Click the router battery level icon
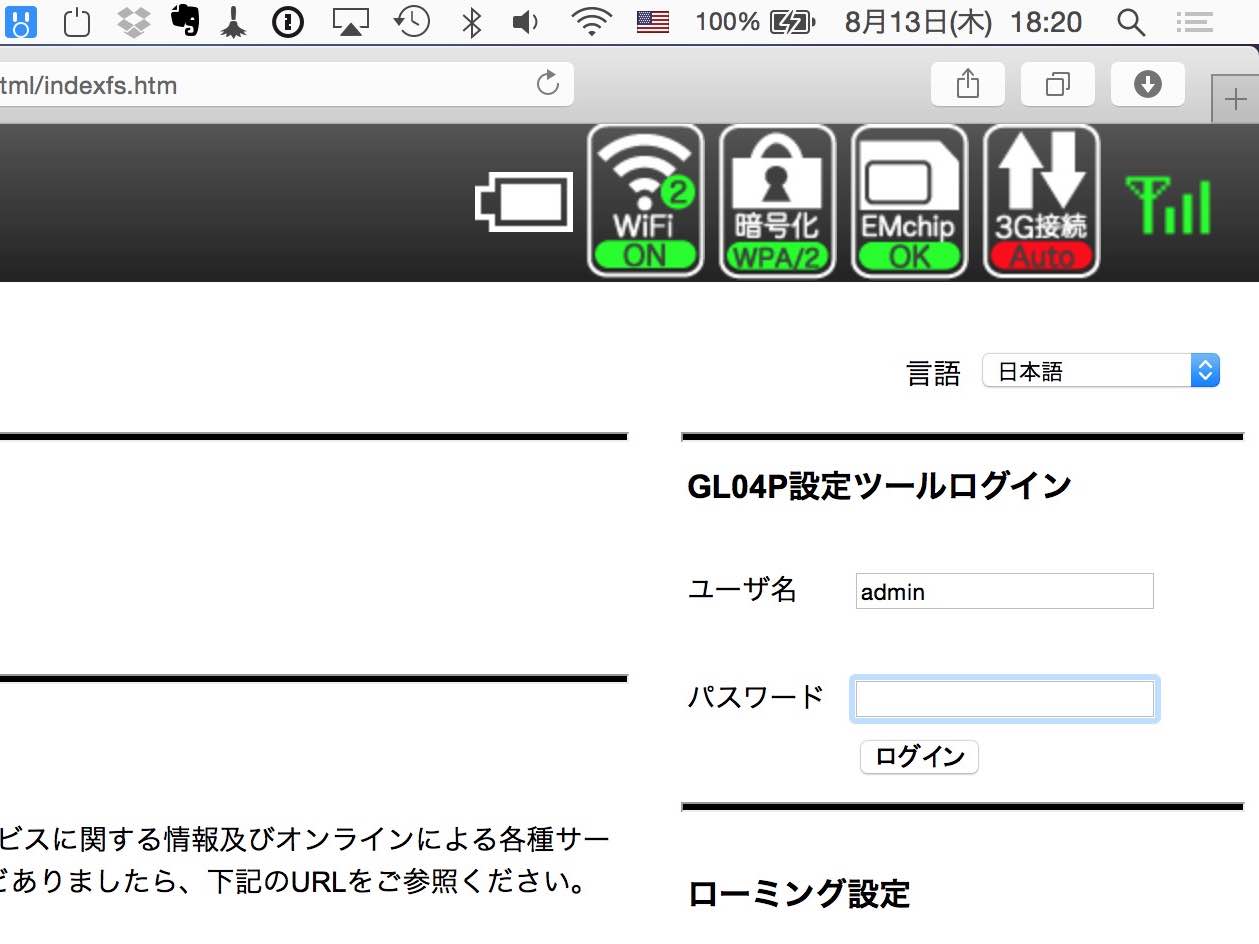 [524, 203]
